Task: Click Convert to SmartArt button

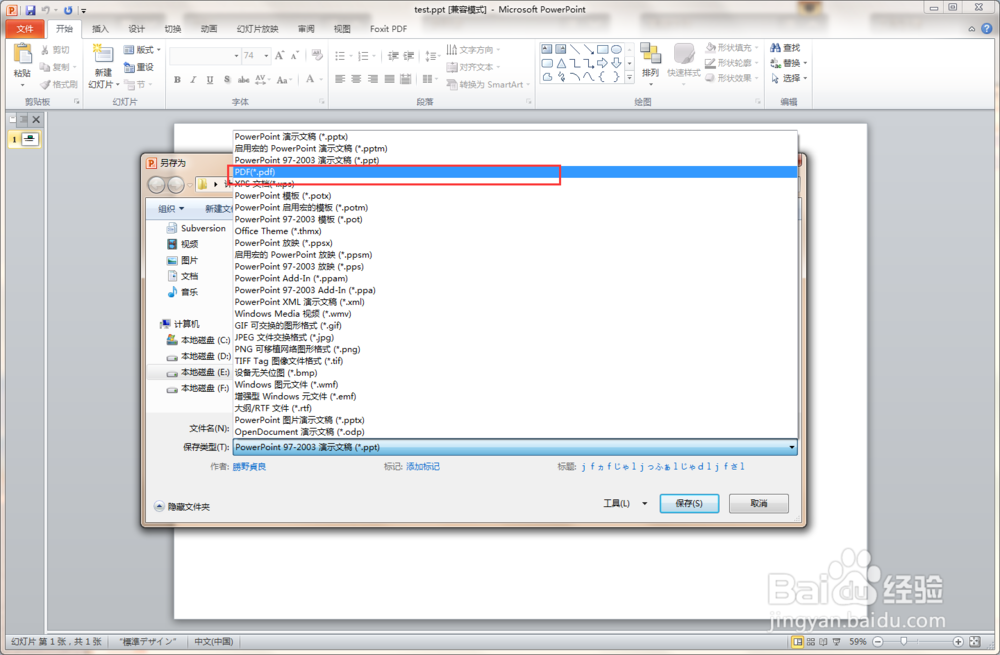Action: point(489,84)
